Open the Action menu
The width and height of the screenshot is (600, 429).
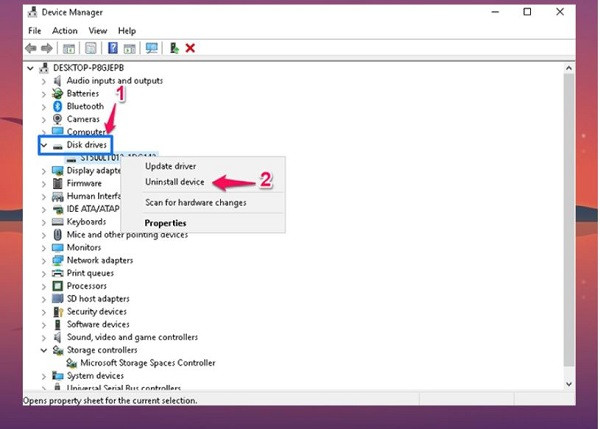65,31
